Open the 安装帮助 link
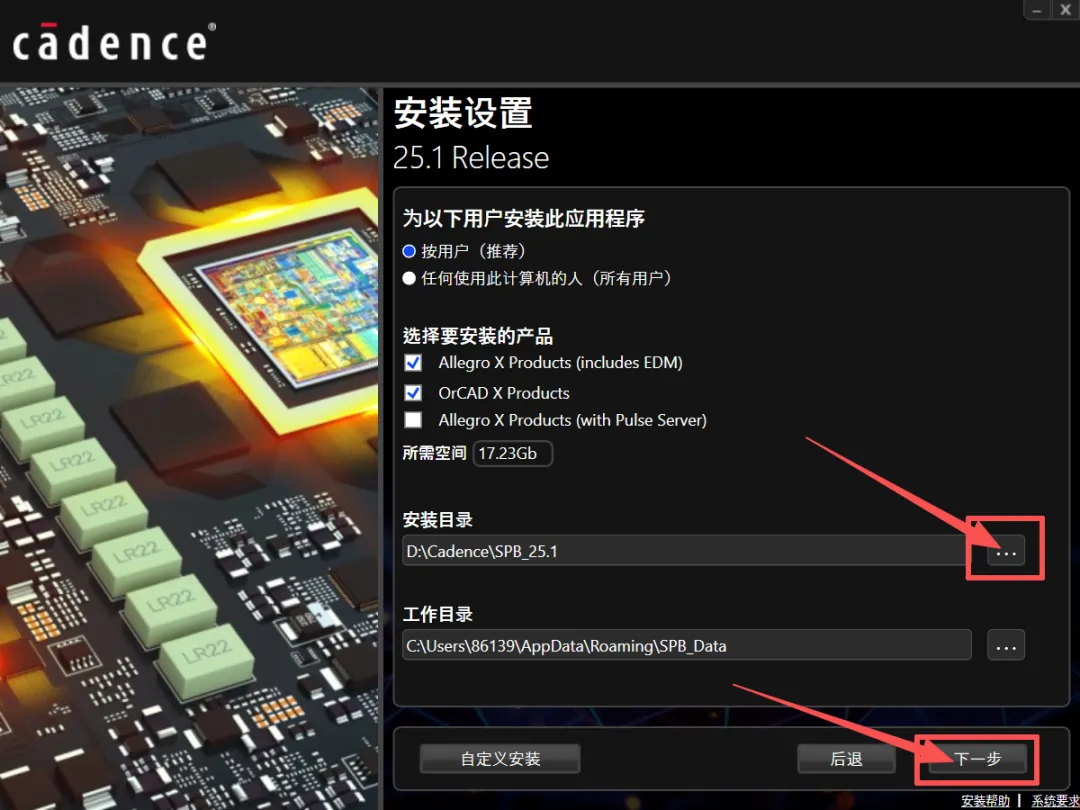Image resolution: width=1080 pixels, height=810 pixels. 986,801
